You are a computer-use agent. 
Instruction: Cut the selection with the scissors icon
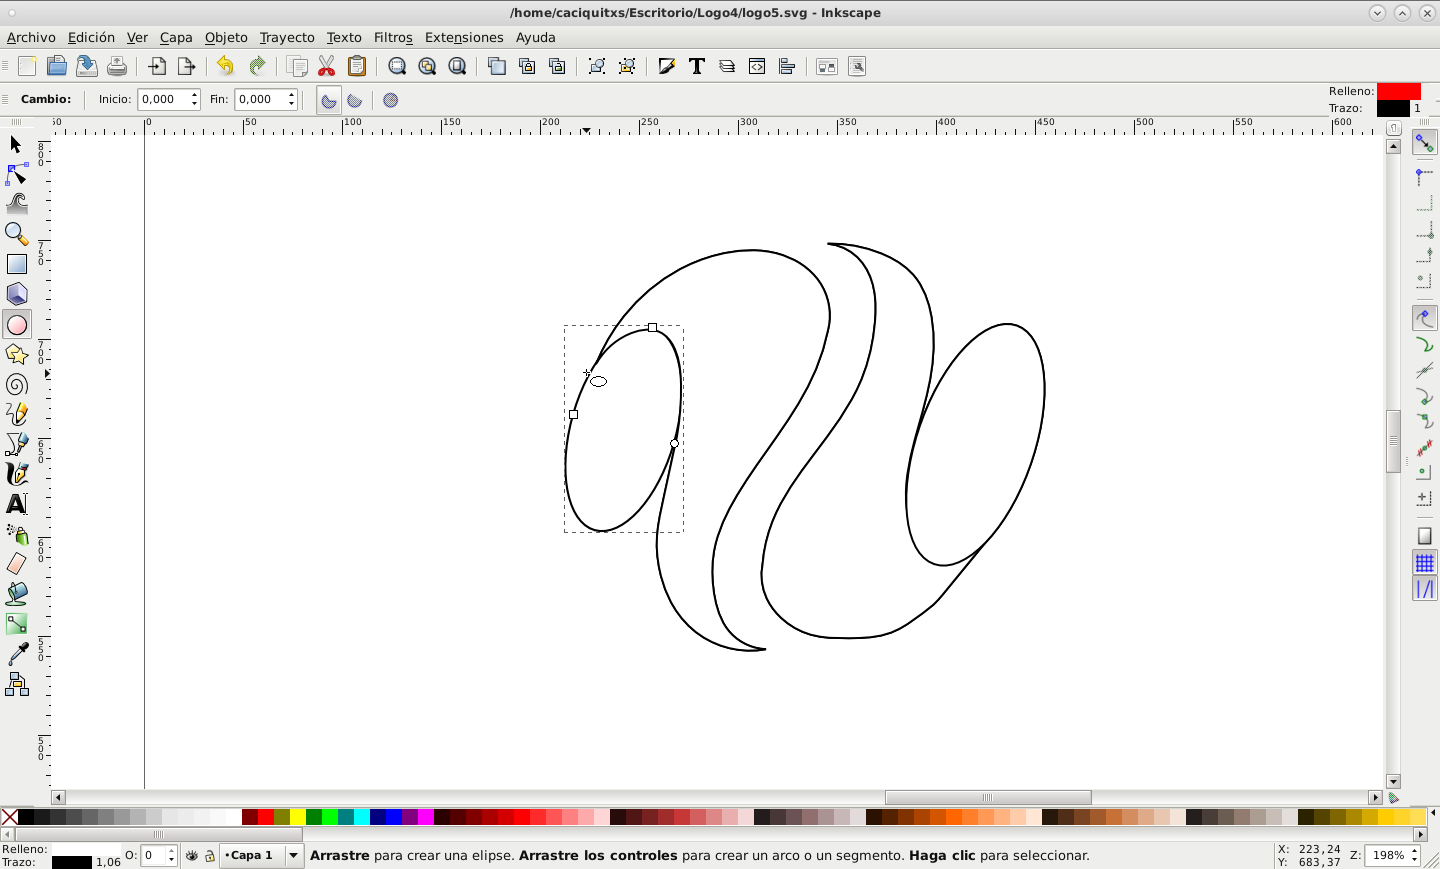pos(326,66)
